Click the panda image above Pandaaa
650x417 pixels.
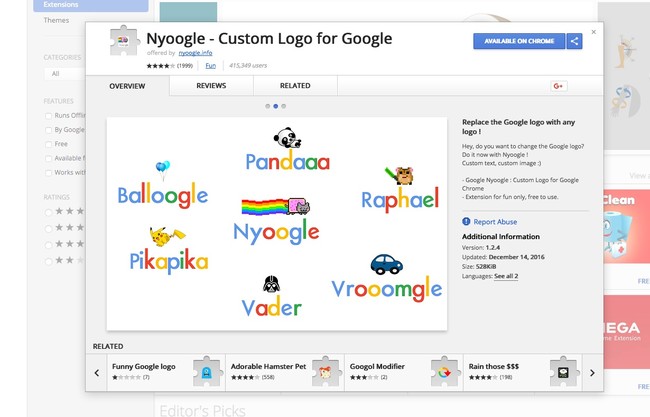pyautogui.click(x=287, y=138)
